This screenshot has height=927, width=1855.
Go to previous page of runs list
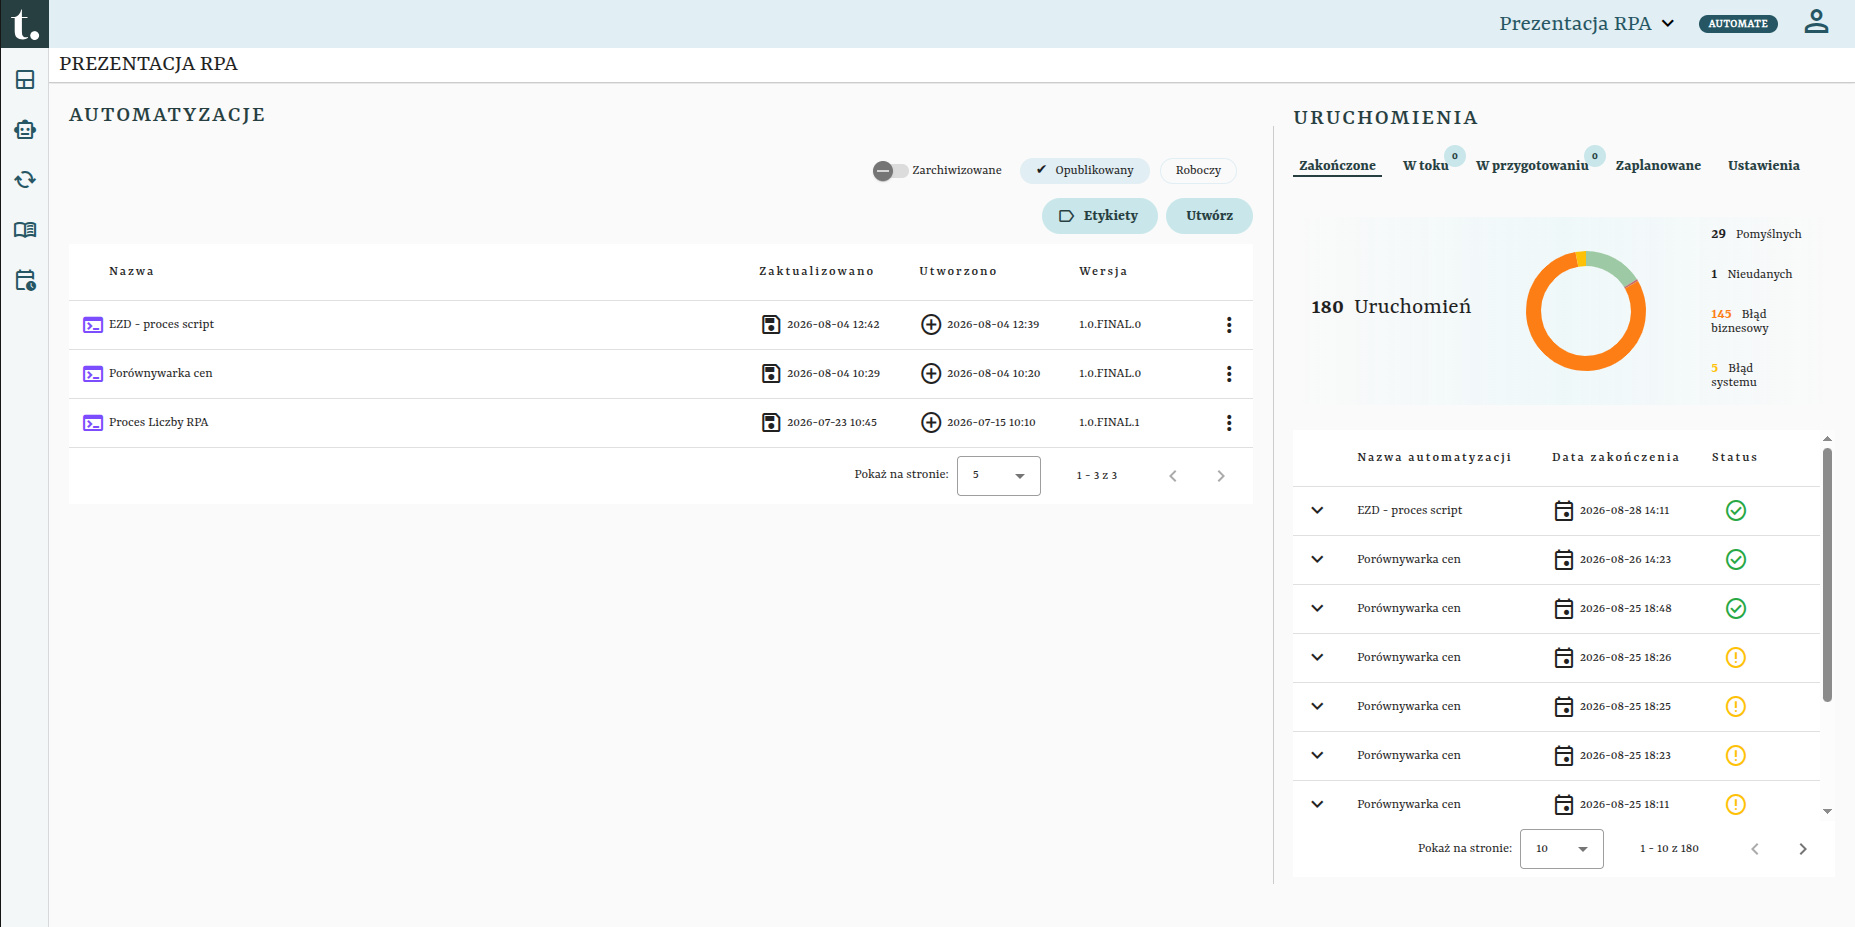[1755, 849]
